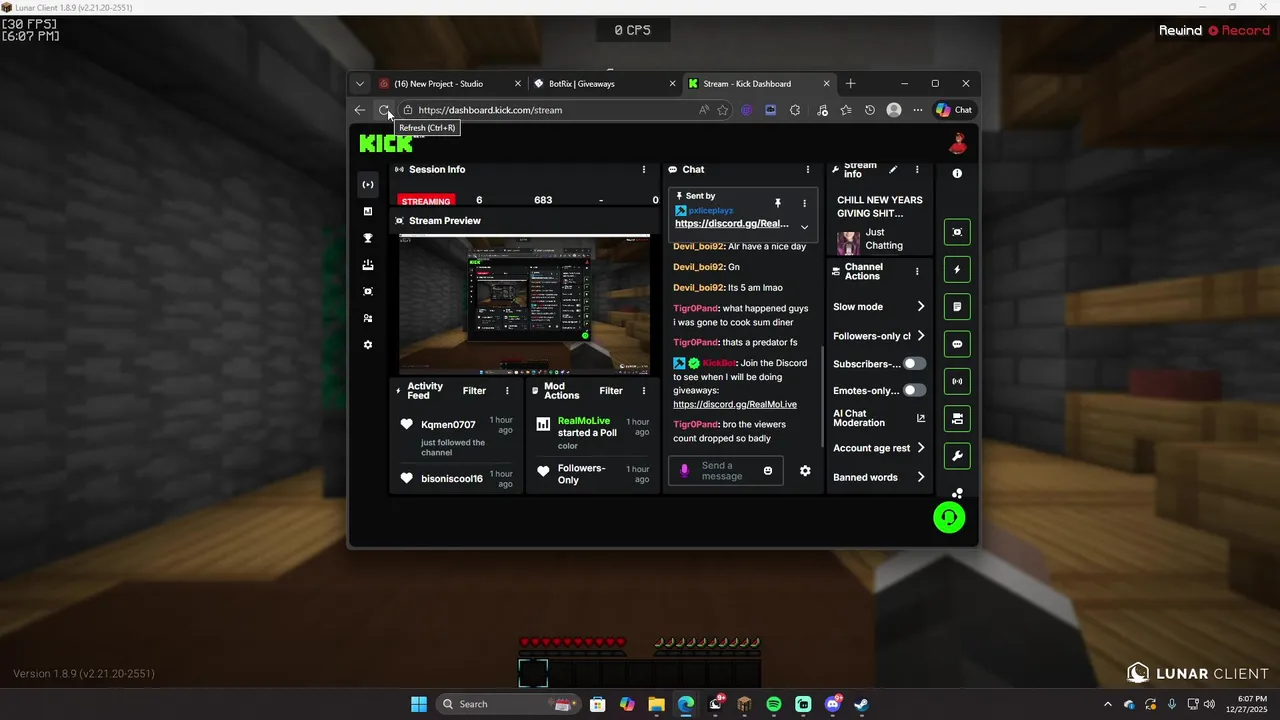Open browser profile account icon
This screenshot has width=1280, height=720.
894,110
